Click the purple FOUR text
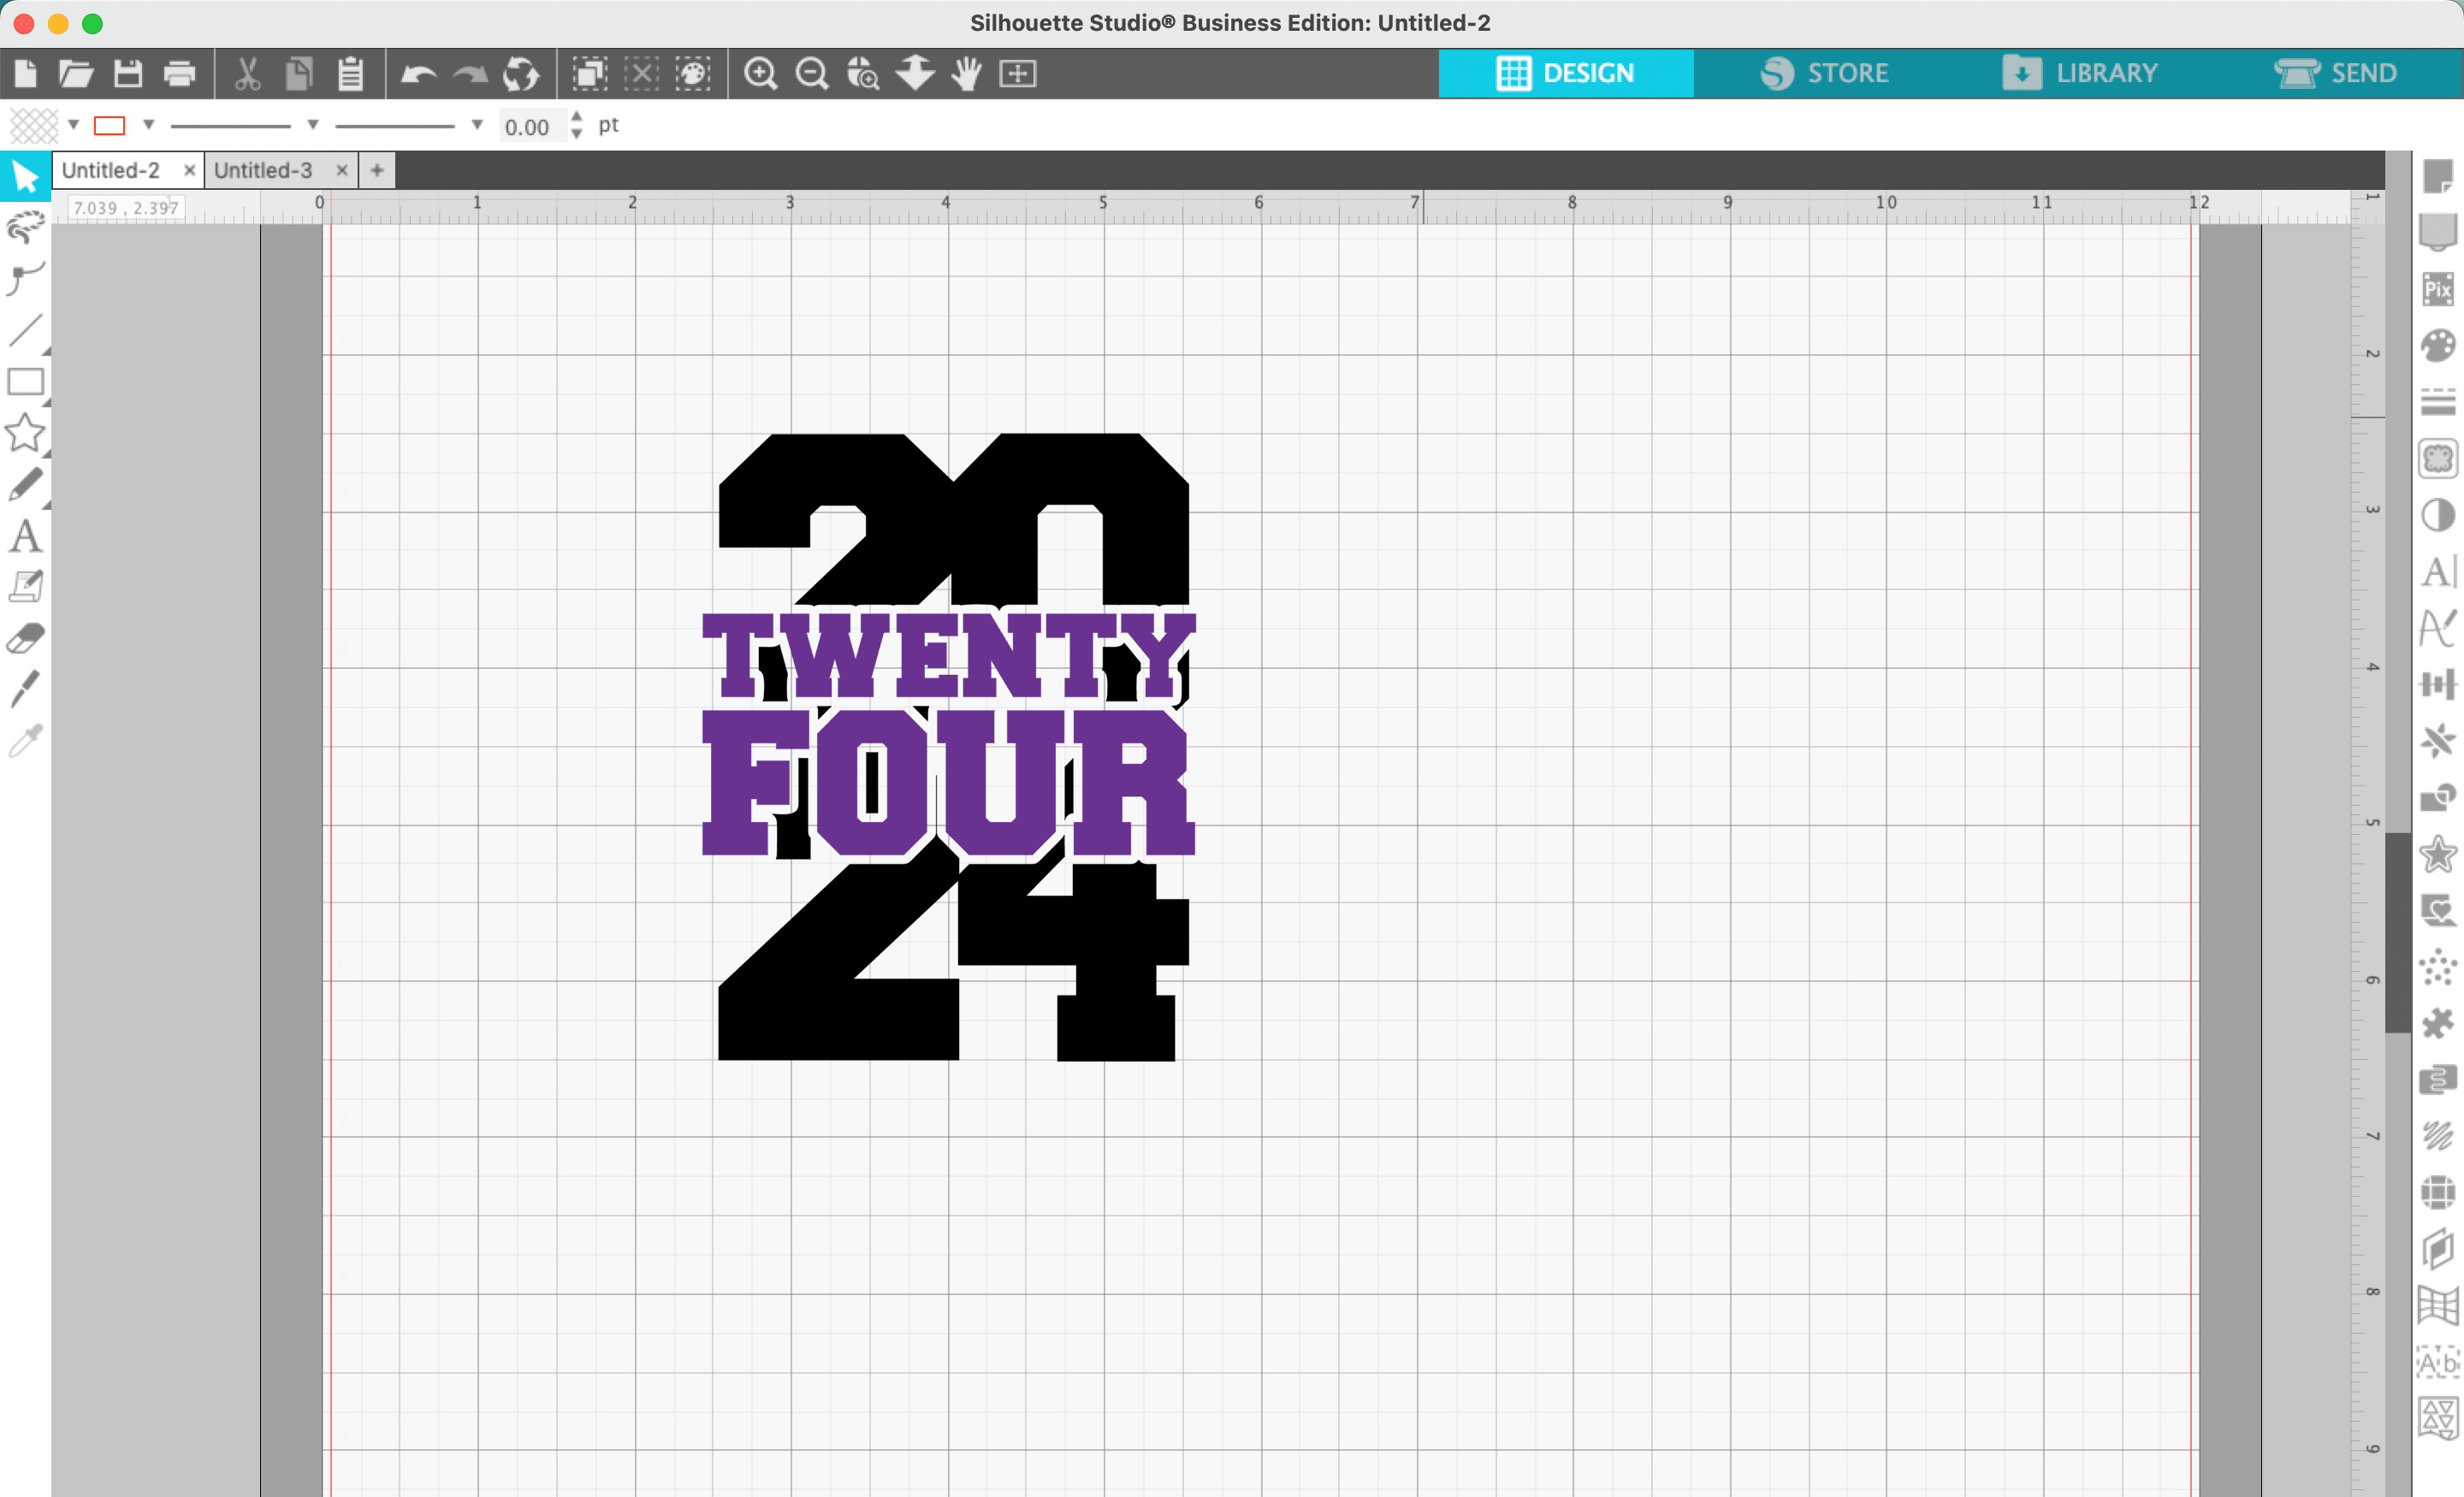 point(948,782)
